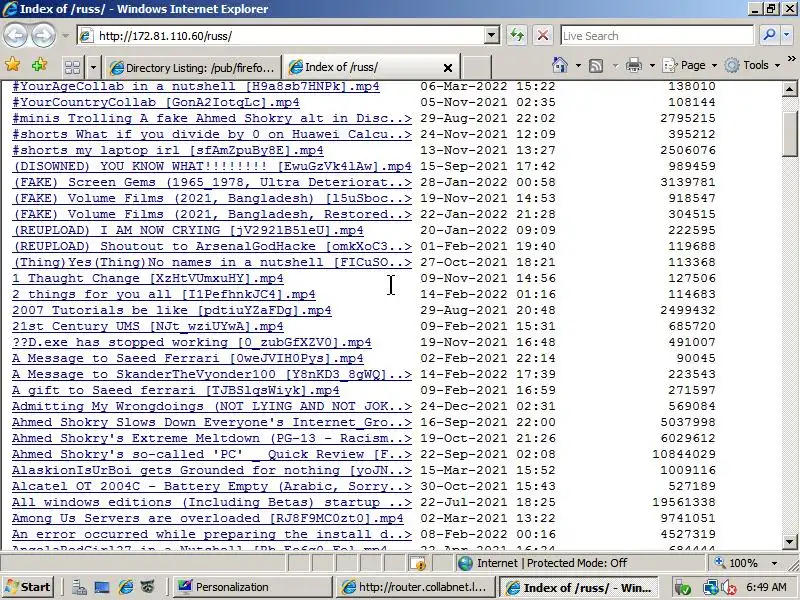
Task: Select Index of /russ/ taskbar button
Action: 579,587
